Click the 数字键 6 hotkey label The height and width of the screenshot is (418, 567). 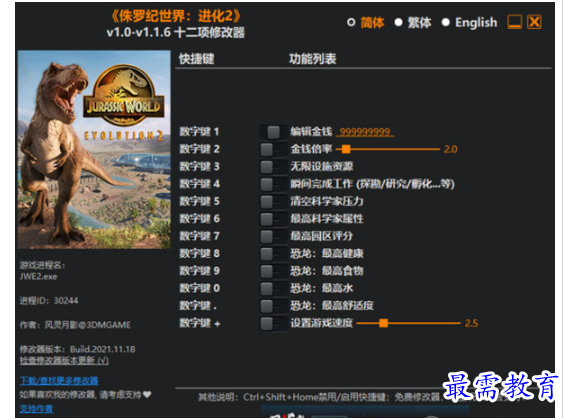coord(200,218)
